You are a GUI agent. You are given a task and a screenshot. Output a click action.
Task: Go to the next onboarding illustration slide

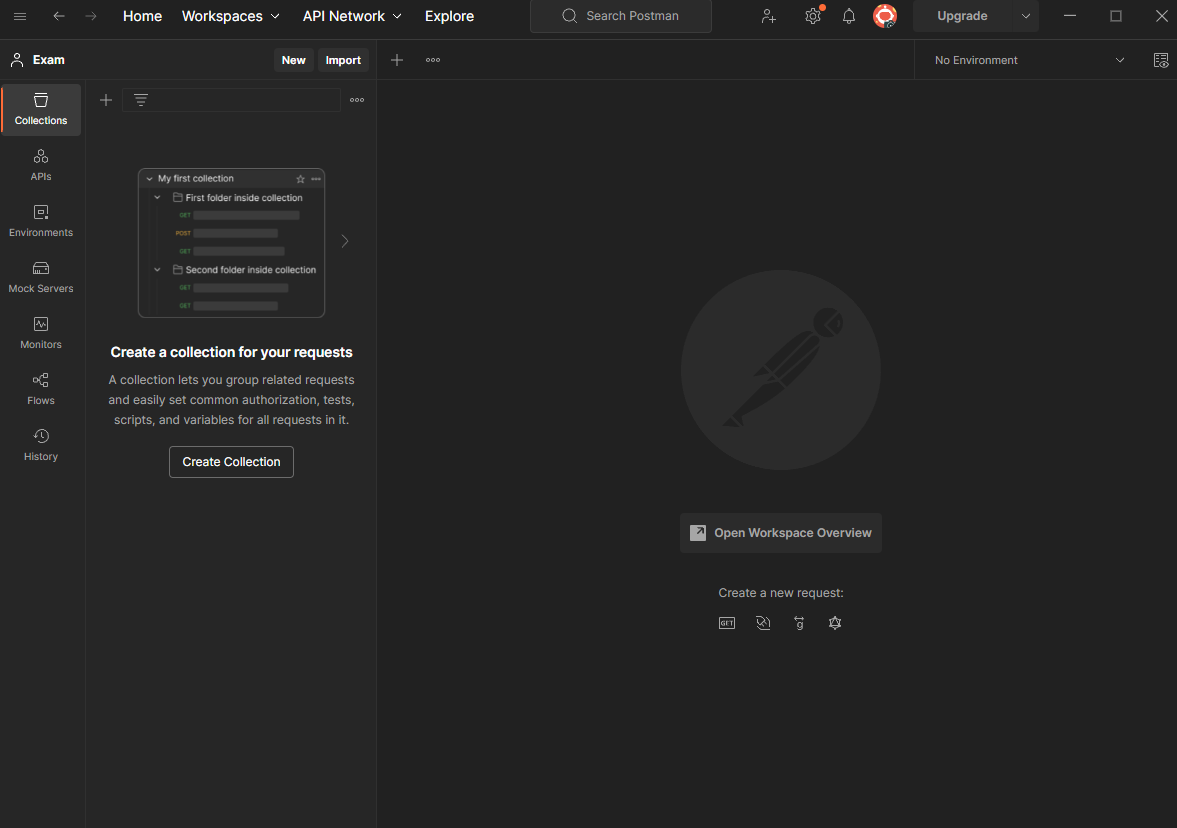(x=345, y=241)
